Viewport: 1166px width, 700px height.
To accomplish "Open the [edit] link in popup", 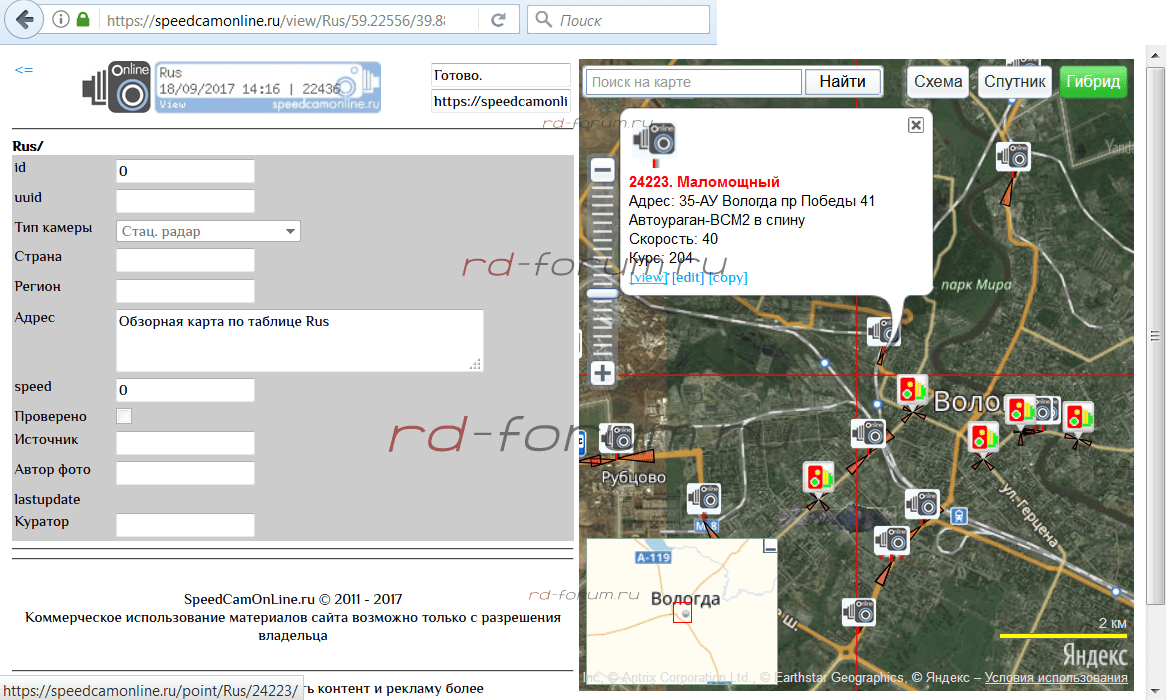I will click(687, 277).
